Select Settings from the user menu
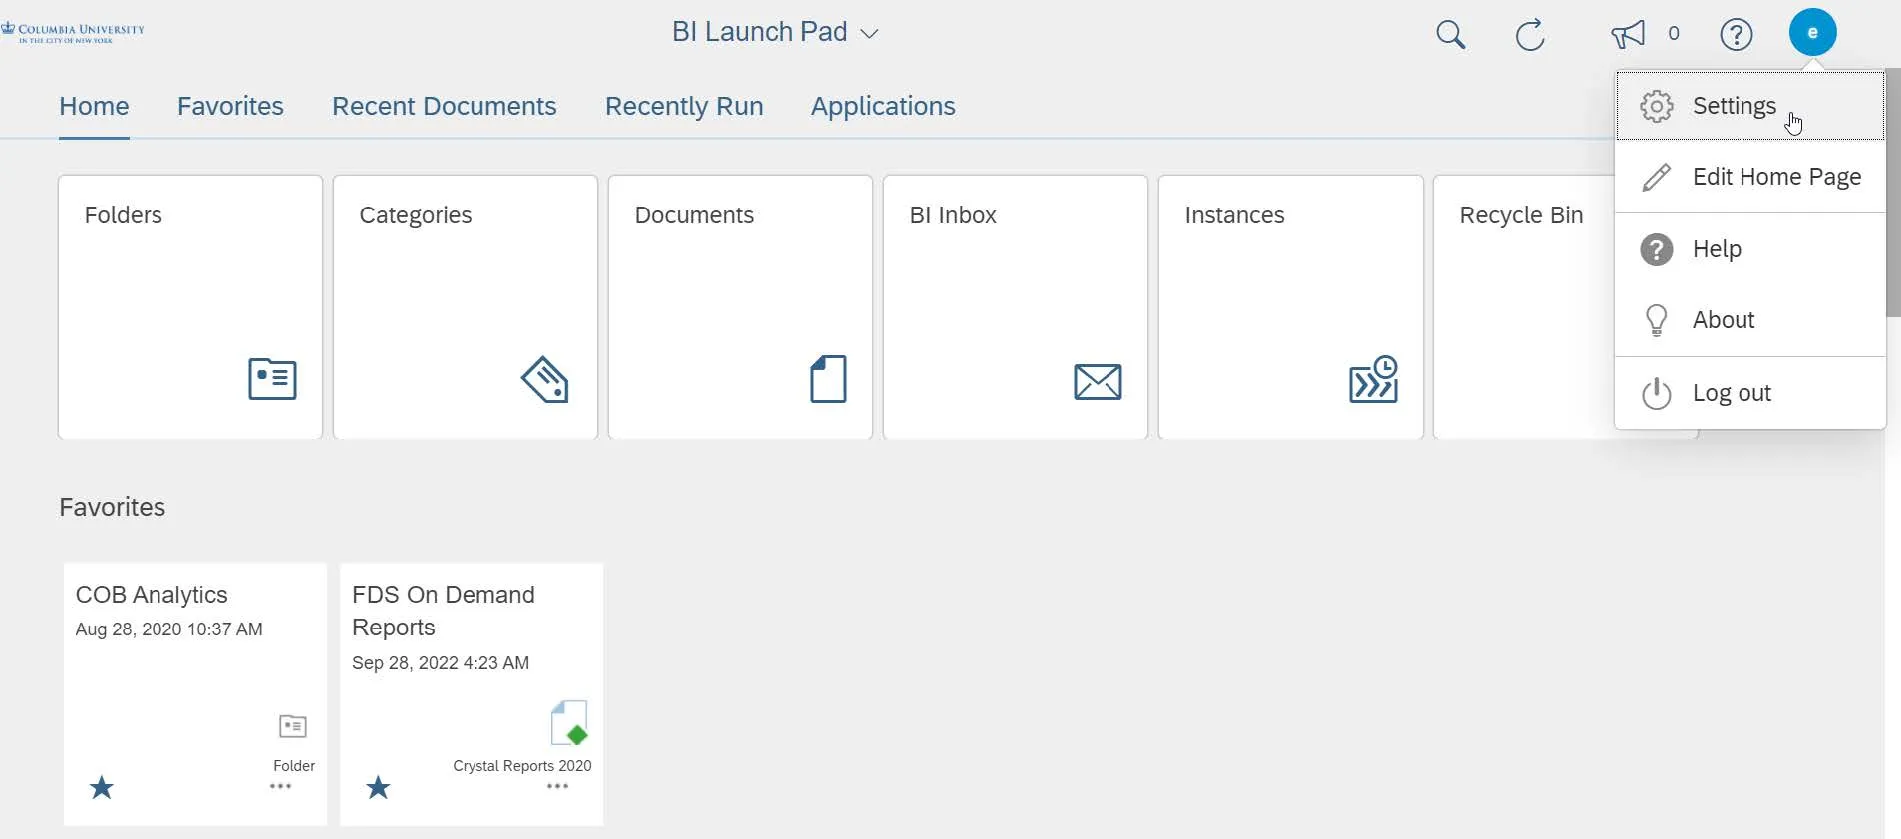The height and width of the screenshot is (839, 1901). pos(1750,106)
